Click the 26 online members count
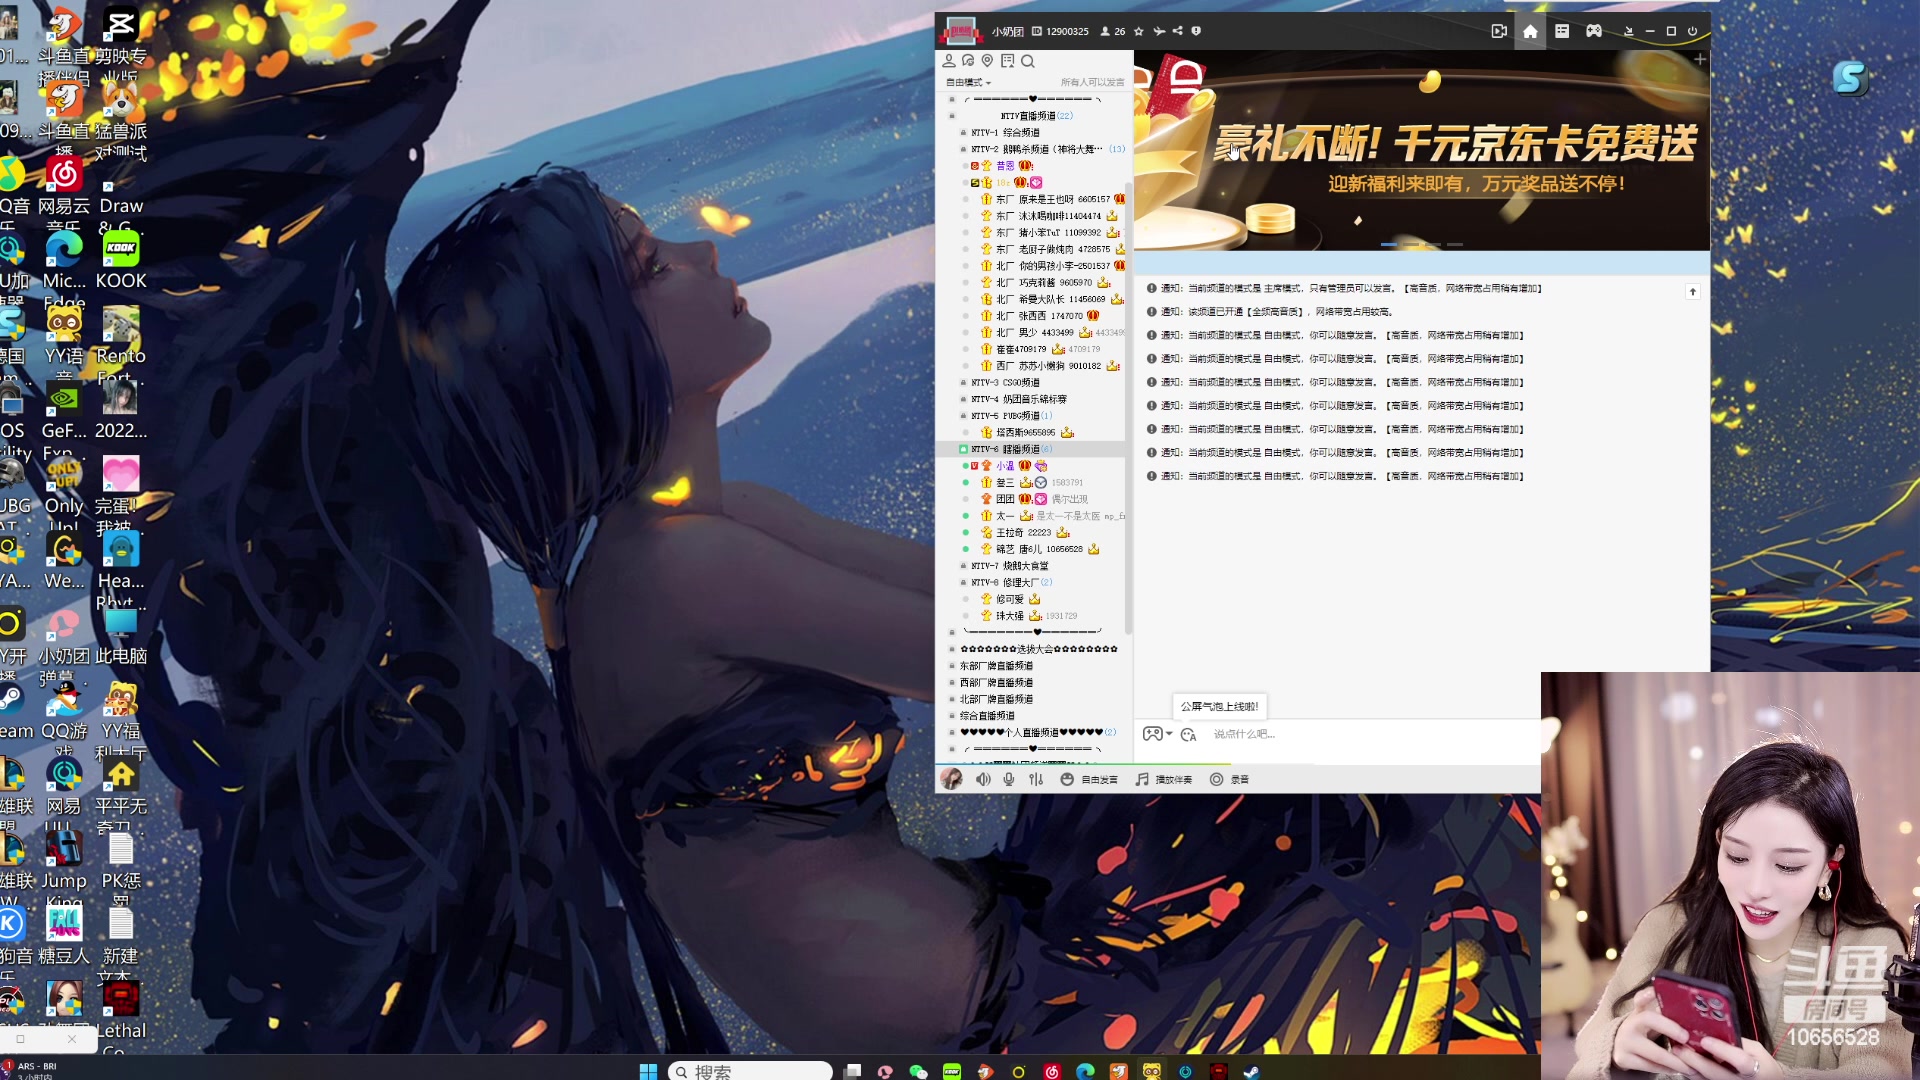The image size is (1920, 1080). click(1113, 31)
